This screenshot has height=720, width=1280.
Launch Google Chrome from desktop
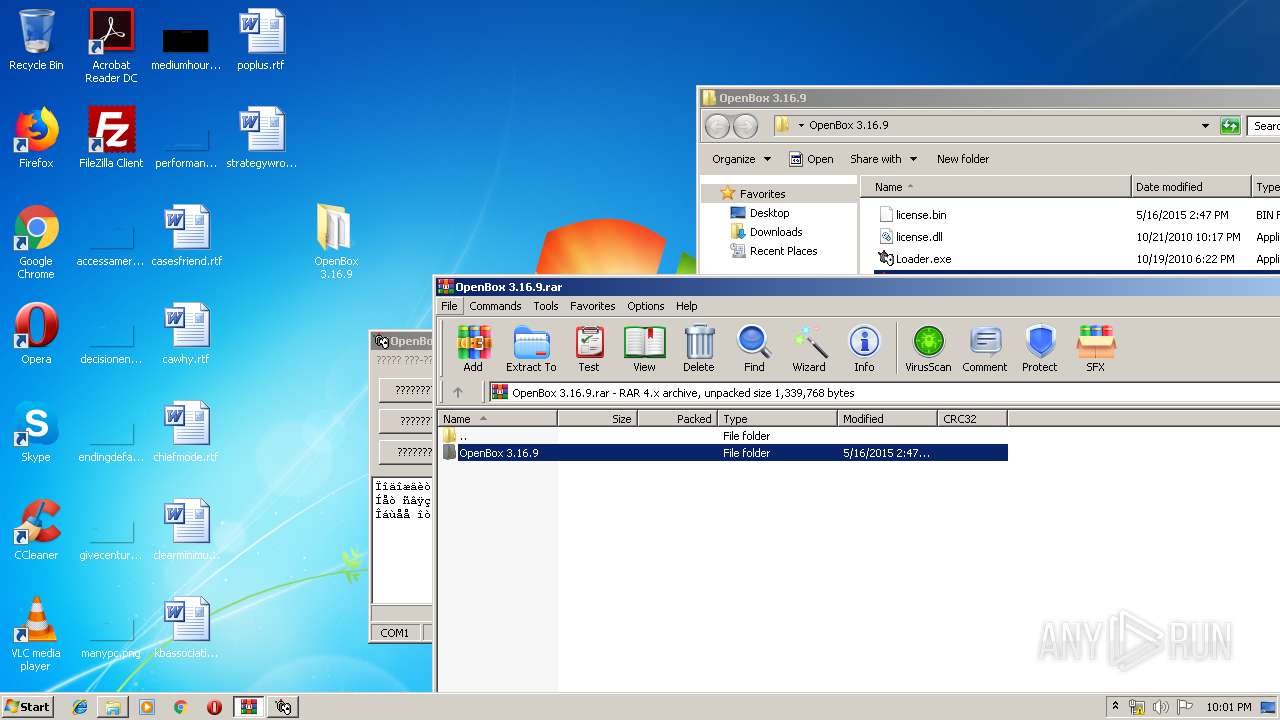tap(36, 242)
